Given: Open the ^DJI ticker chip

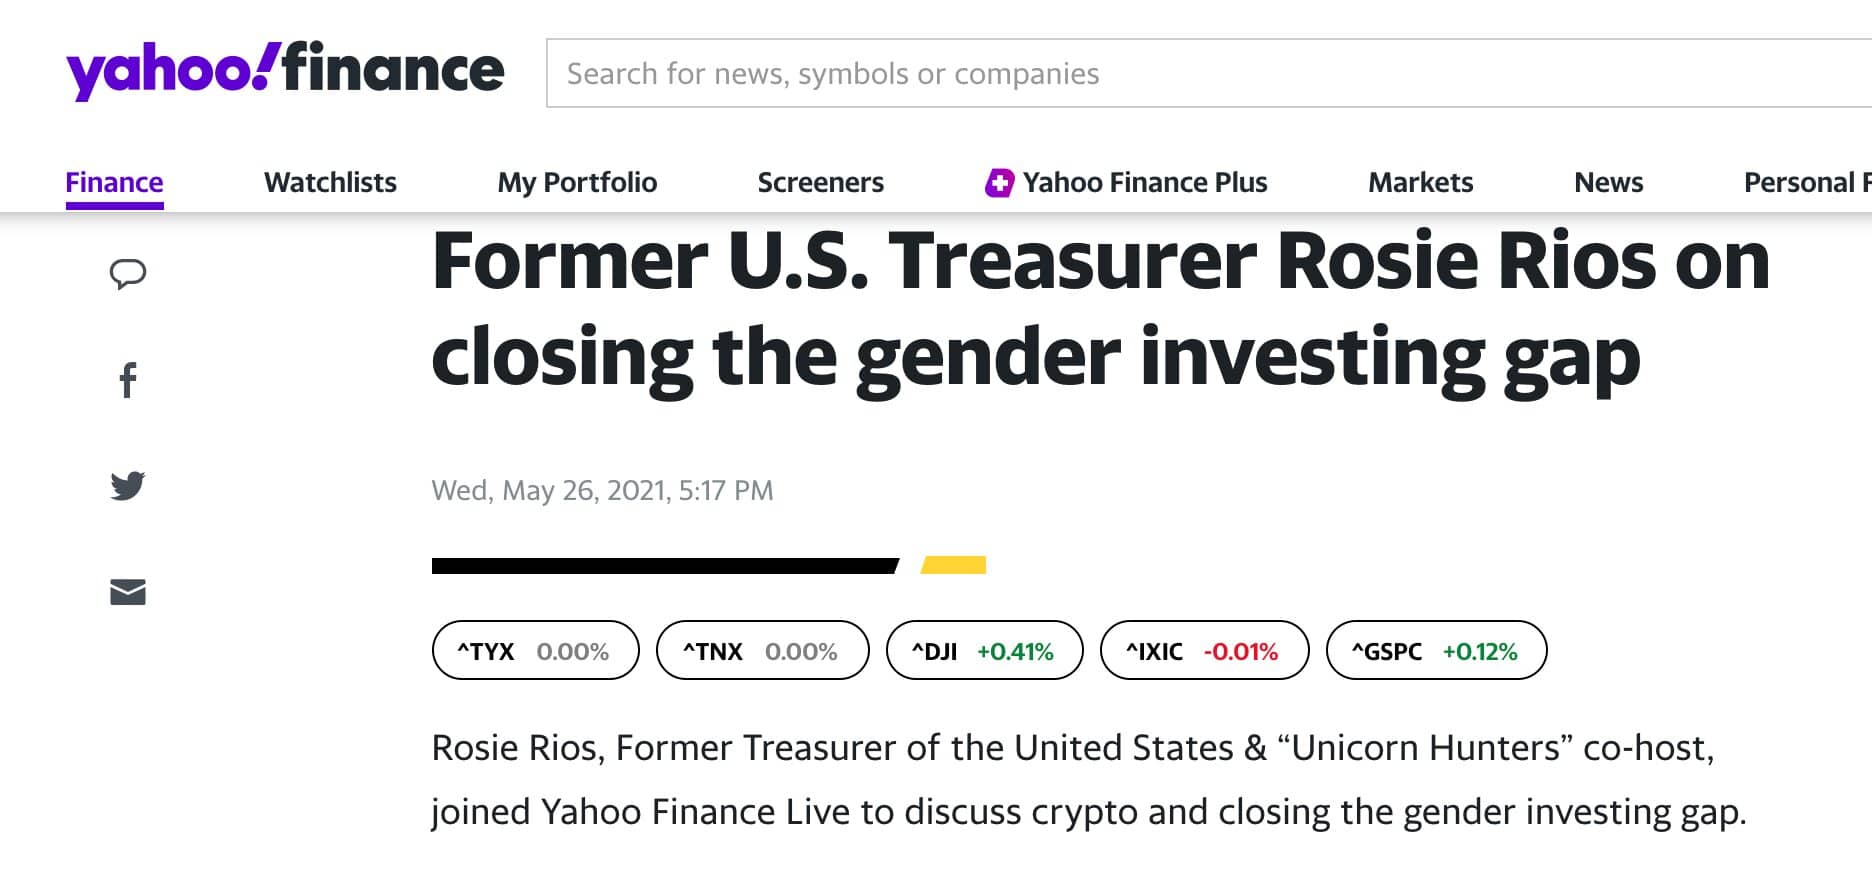Looking at the screenshot, I should 984,650.
